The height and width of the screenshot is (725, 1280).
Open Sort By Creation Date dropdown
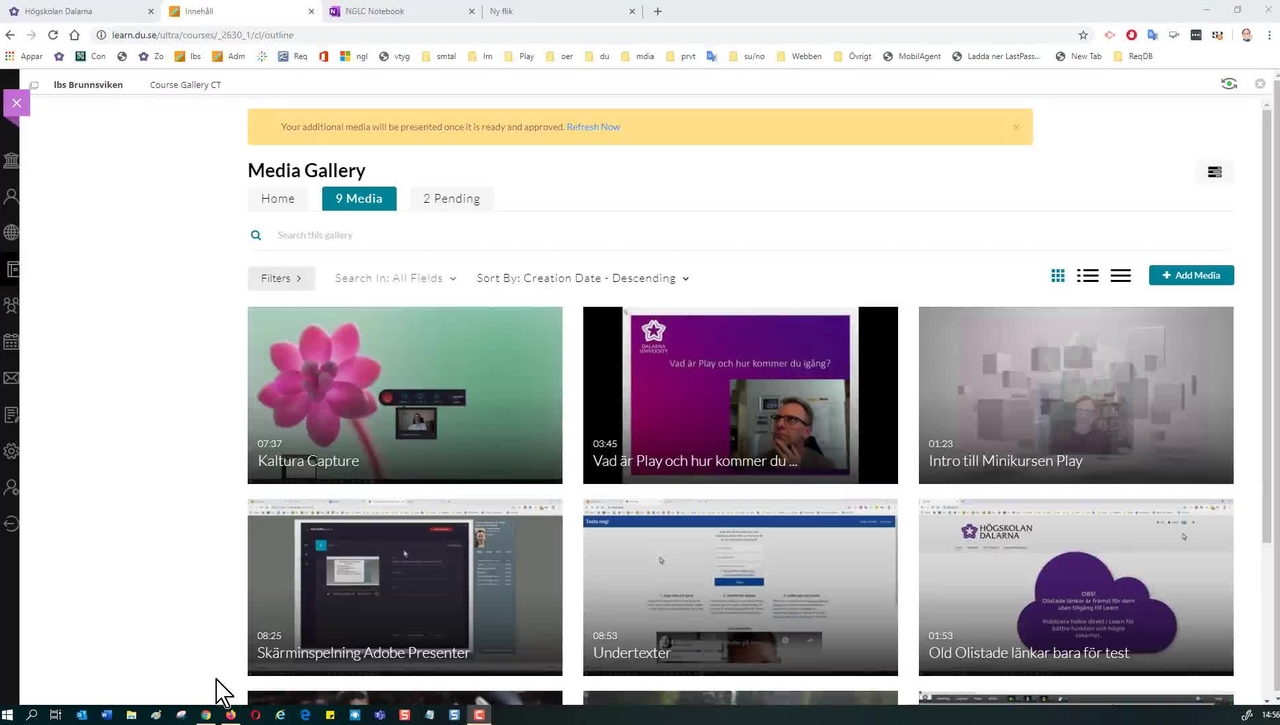coord(582,278)
